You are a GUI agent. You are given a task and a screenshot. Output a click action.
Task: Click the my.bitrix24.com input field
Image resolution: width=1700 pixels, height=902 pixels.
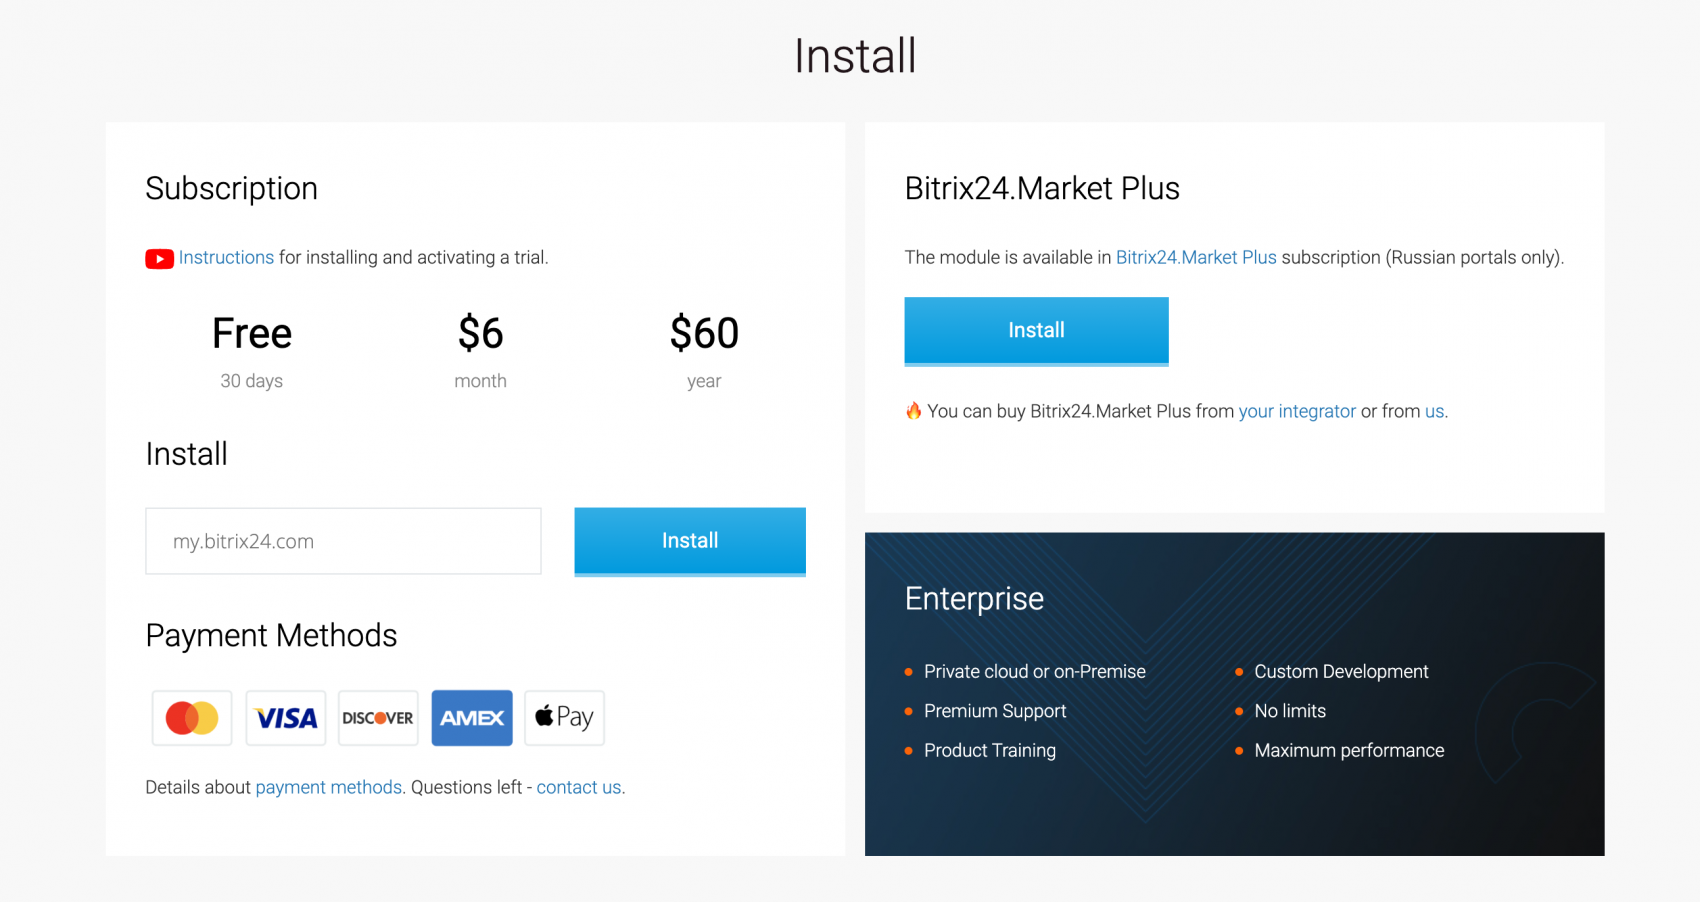click(343, 541)
